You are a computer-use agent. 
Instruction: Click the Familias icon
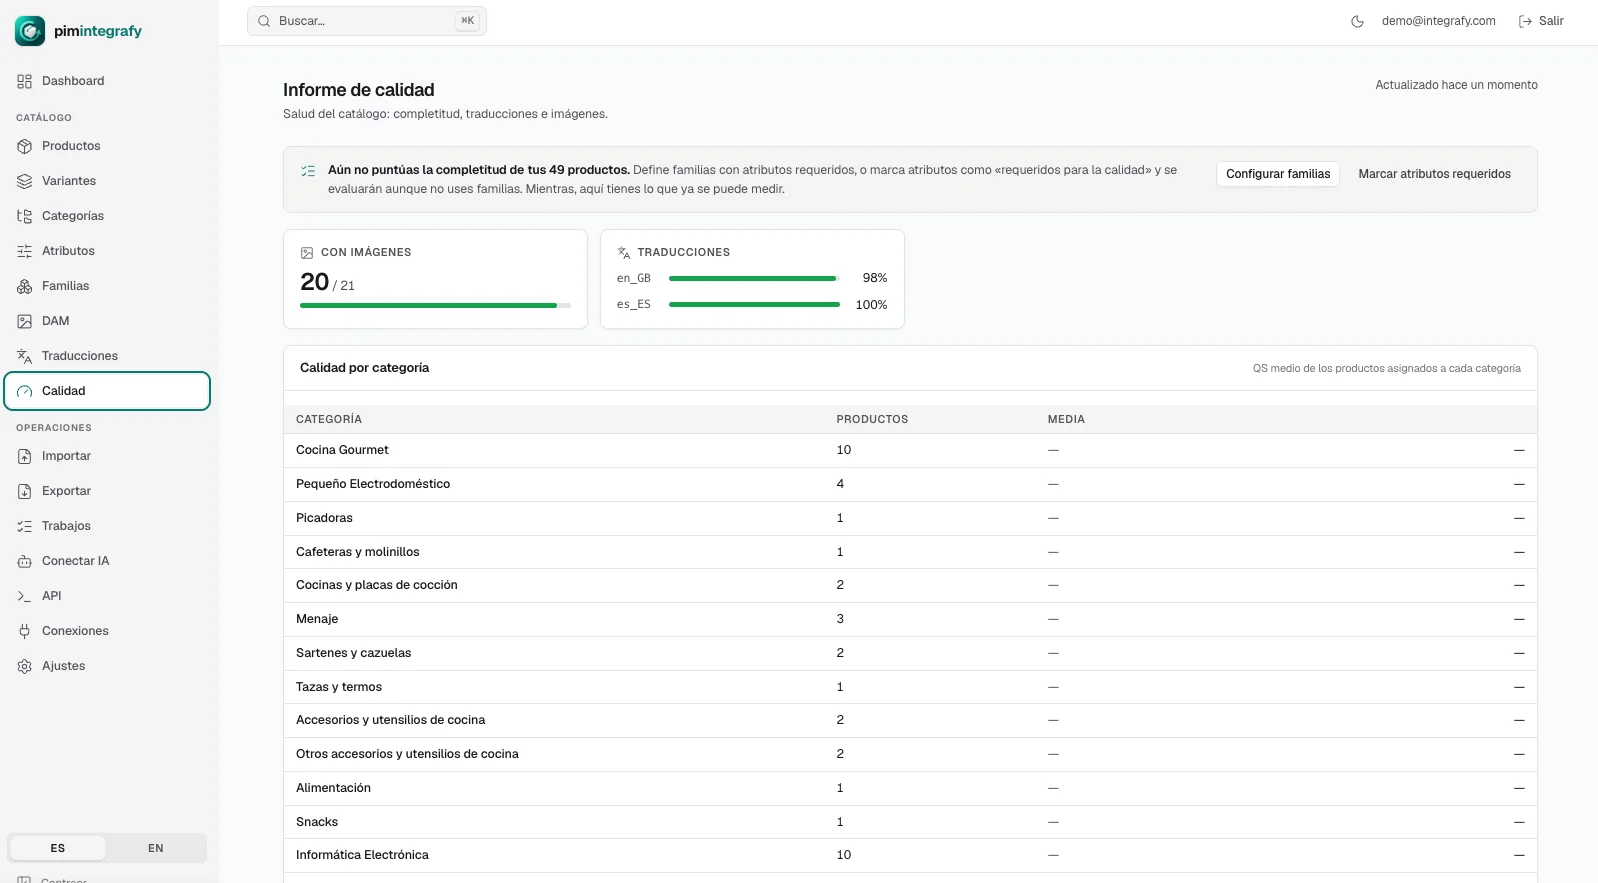25,286
